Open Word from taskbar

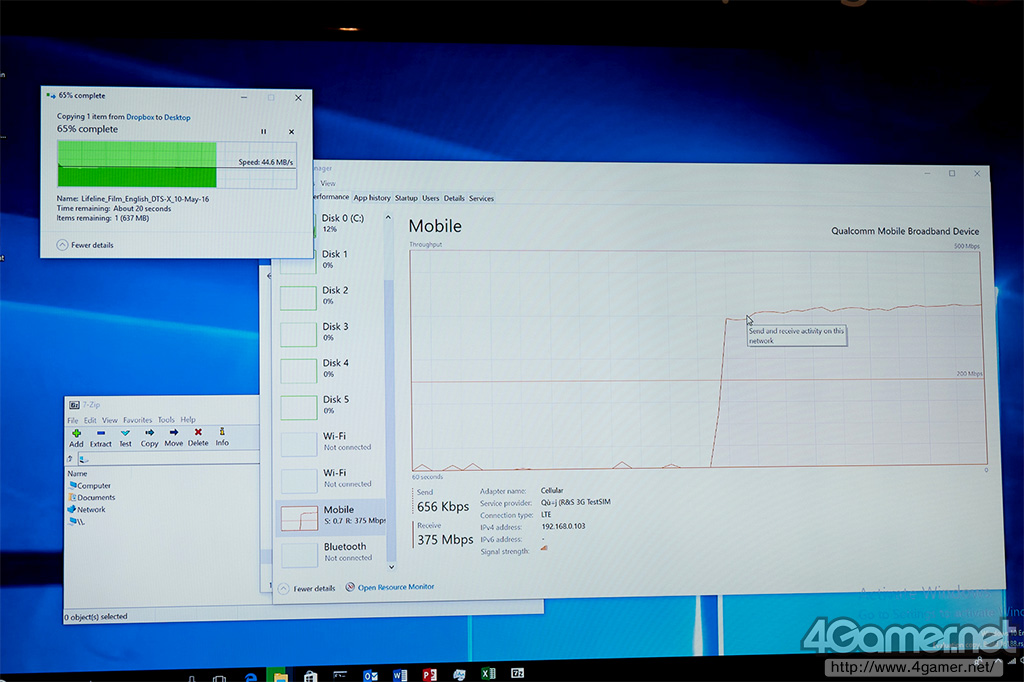point(400,675)
